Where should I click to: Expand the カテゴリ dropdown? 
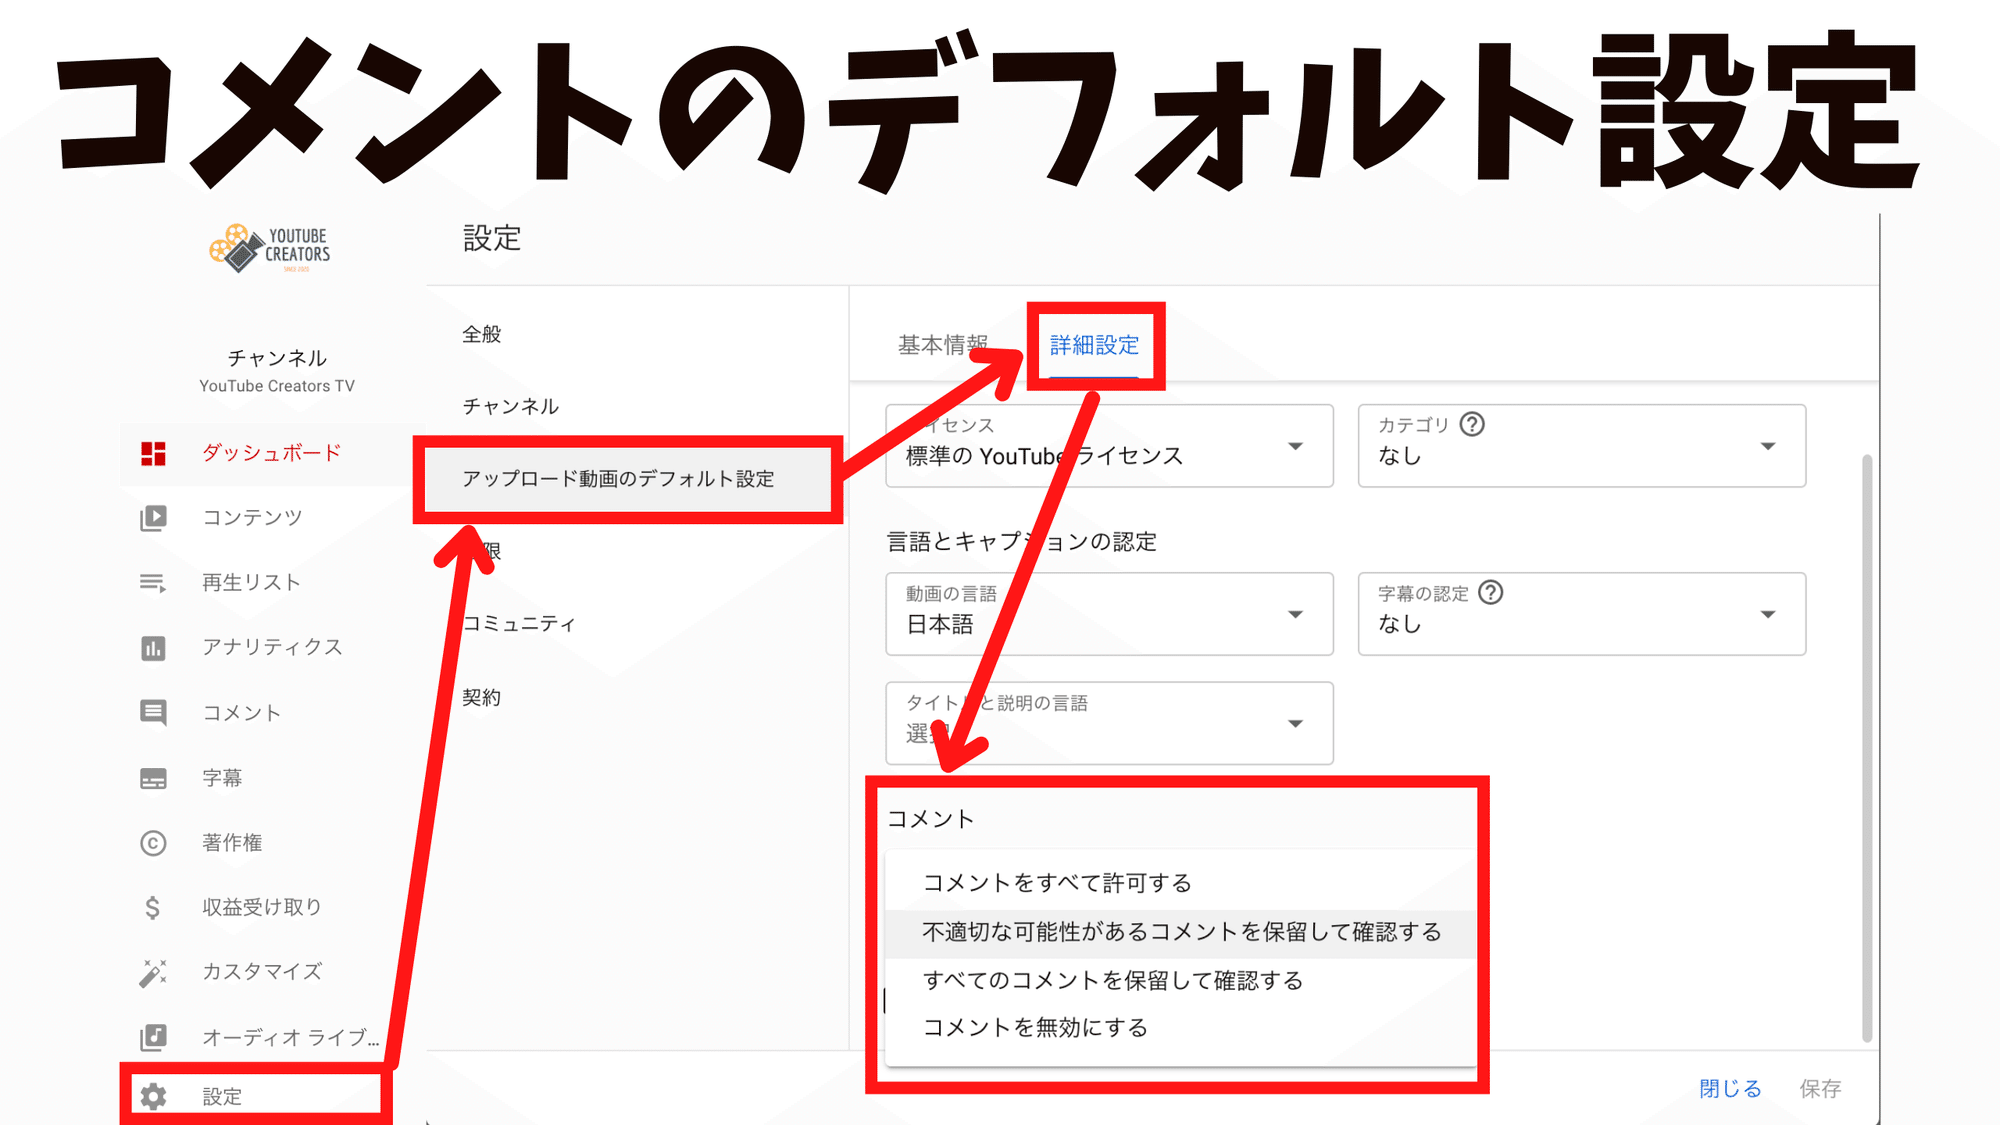coord(1768,447)
